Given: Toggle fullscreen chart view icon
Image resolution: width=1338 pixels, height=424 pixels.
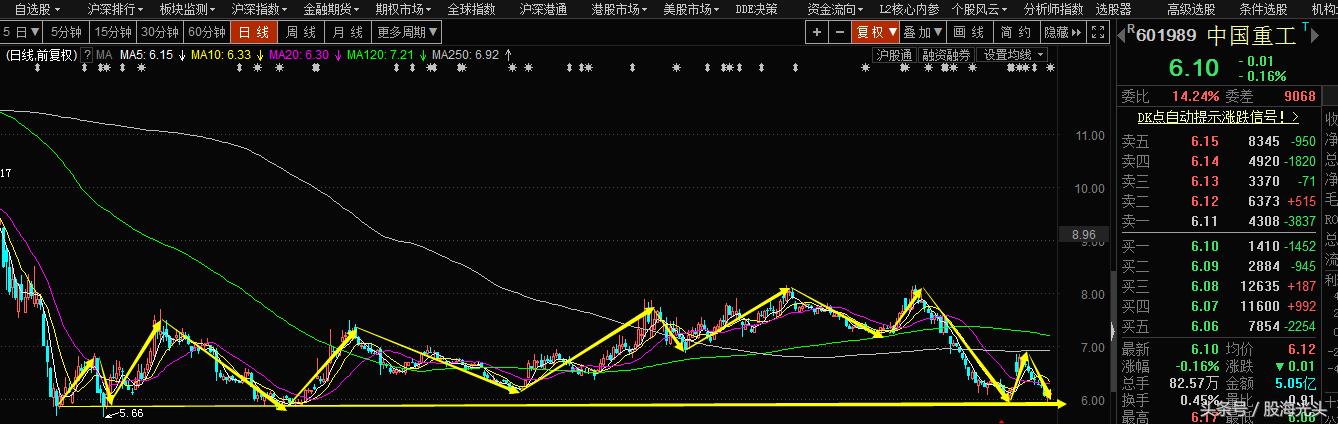Looking at the screenshot, I should tap(1099, 32).
